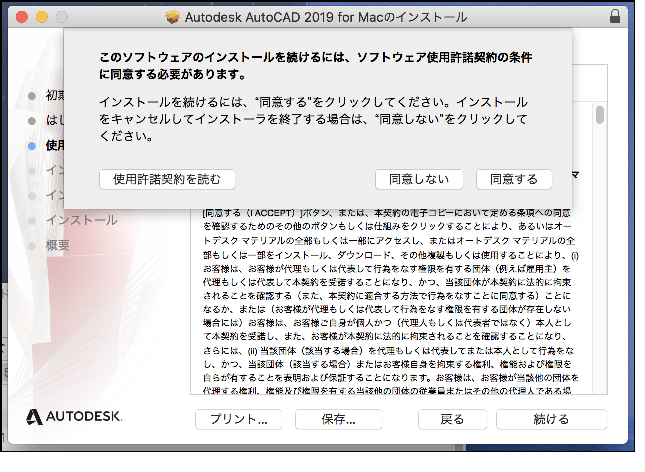Click the license agreement text area
645x472 pixels.
[391, 302]
